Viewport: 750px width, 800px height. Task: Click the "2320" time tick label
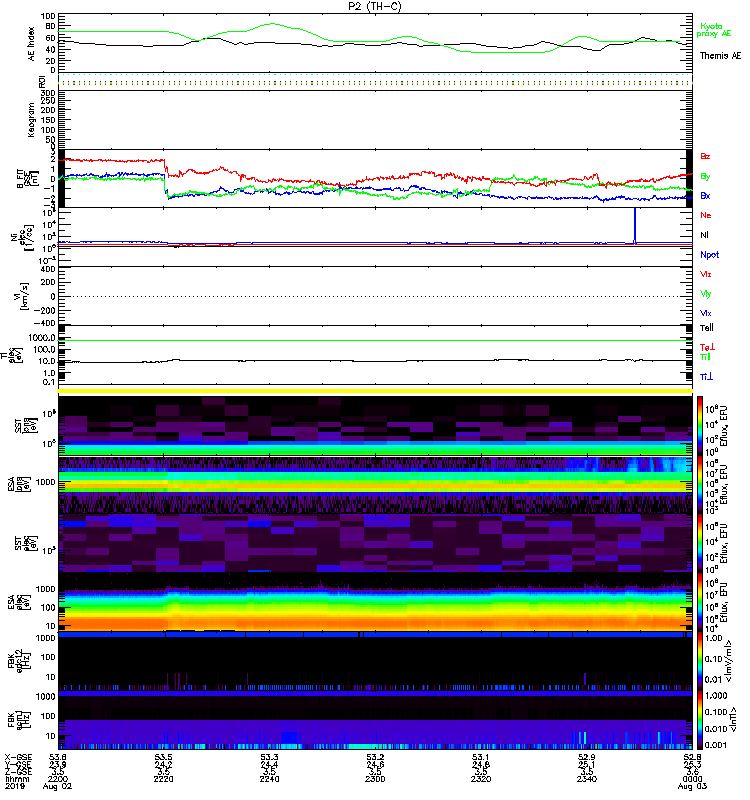(x=481, y=779)
